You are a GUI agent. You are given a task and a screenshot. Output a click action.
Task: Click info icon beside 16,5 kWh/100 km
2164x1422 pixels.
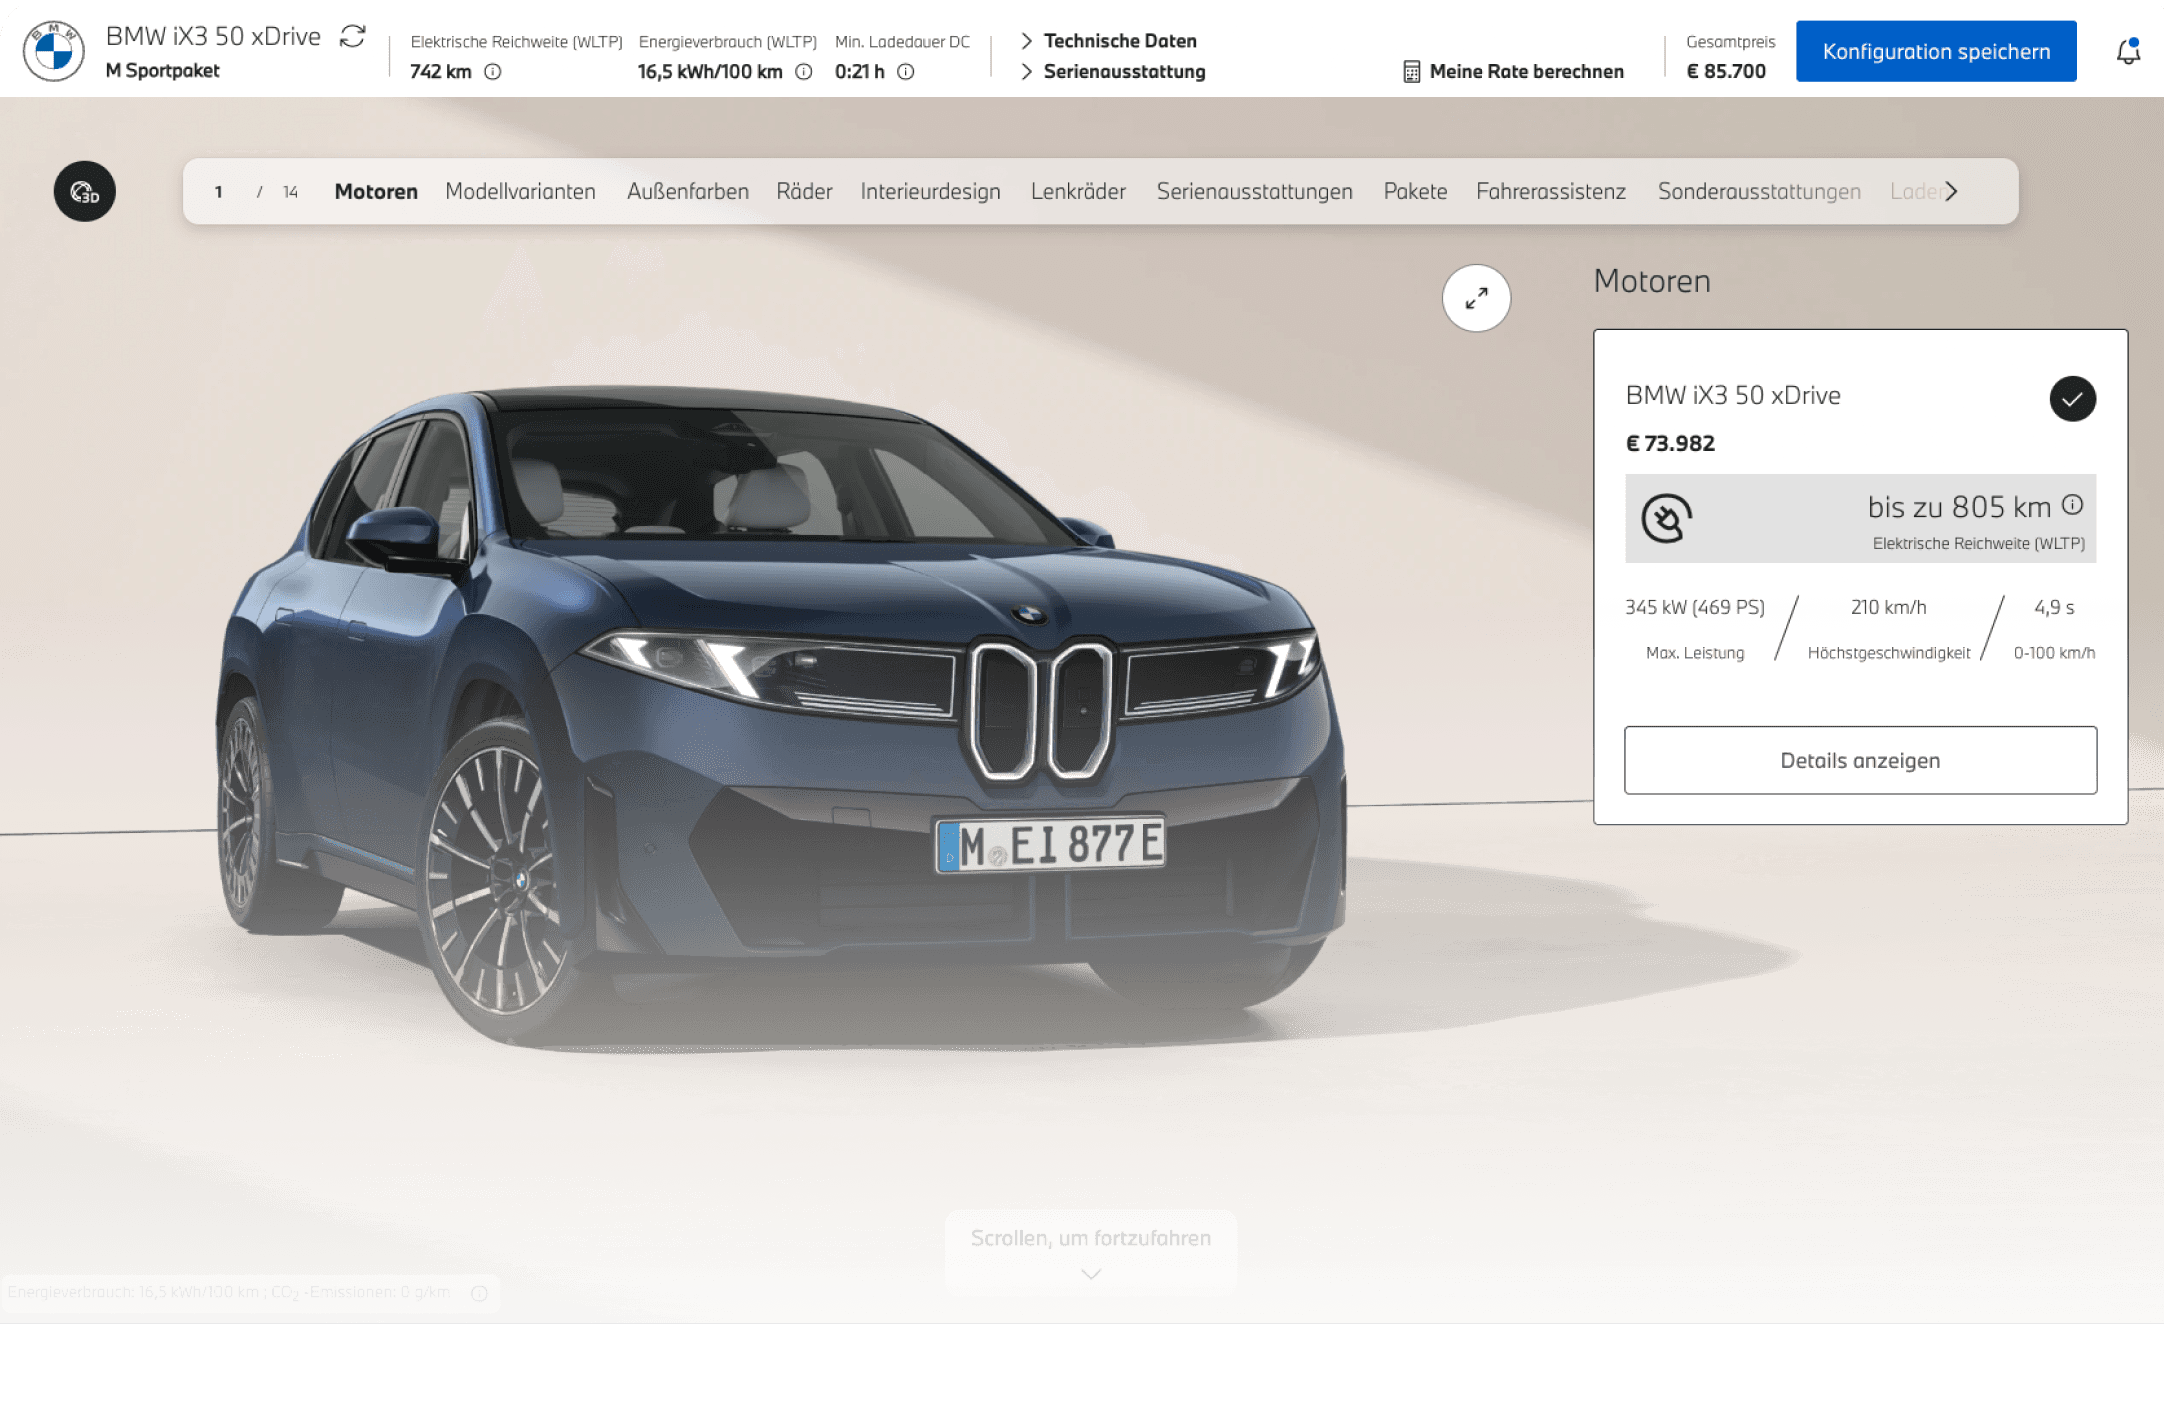[804, 72]
